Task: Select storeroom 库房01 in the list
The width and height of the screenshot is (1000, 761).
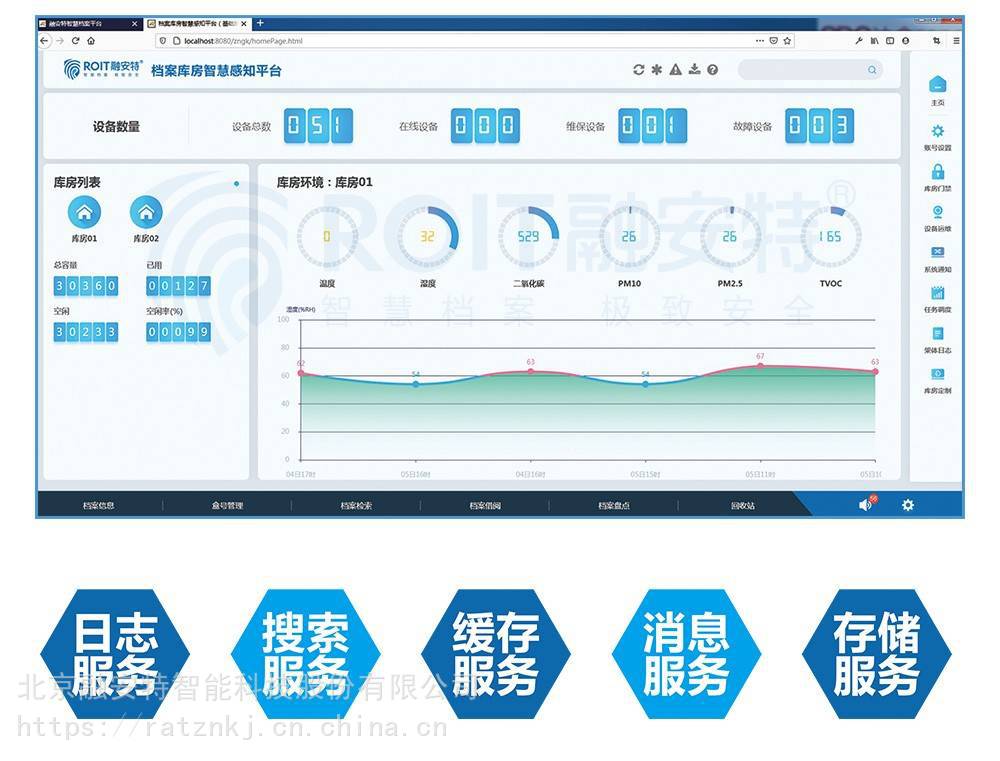Action: pos(84,212)
